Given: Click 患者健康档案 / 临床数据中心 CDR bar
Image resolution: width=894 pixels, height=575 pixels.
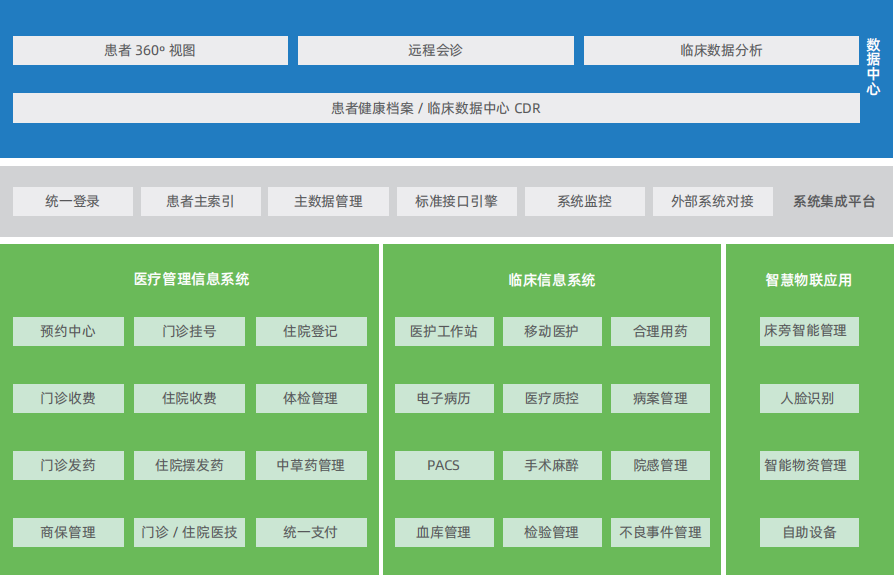Looking at the screenshot, I should point(436,108).
